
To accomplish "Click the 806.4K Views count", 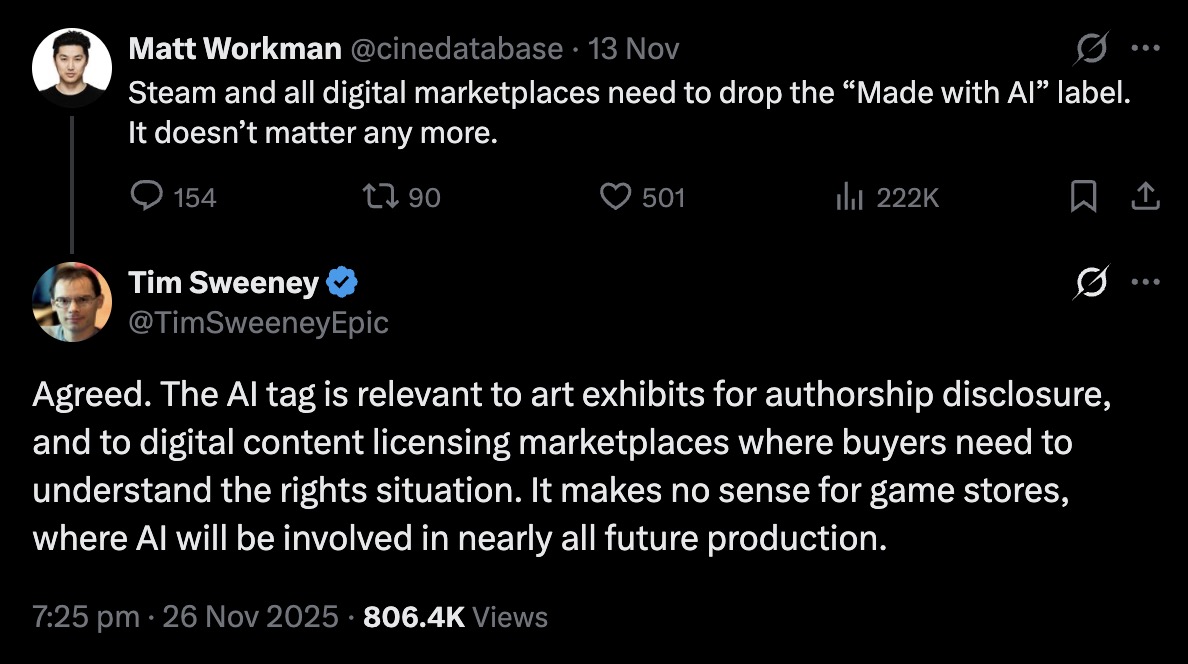I will pos(455,617).
